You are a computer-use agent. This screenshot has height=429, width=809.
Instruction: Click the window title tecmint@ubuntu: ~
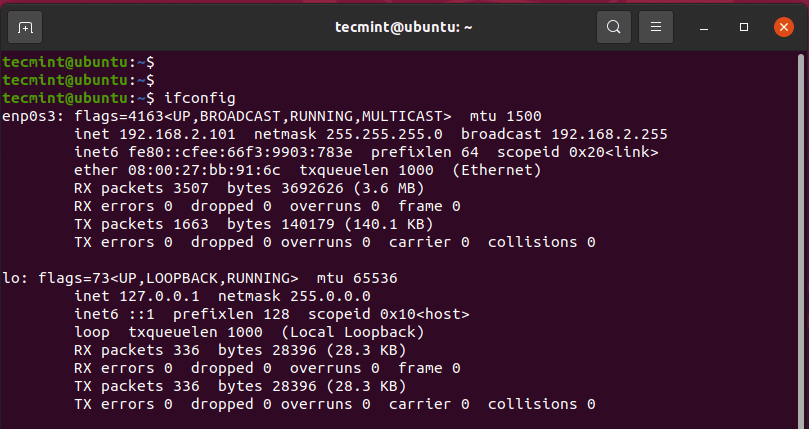(404, 26)
